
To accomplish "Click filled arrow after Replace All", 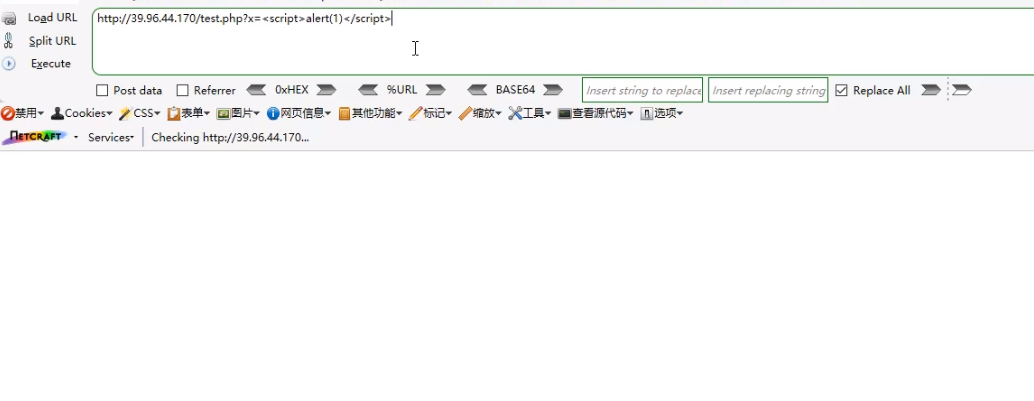I will (x=930, y=90).
